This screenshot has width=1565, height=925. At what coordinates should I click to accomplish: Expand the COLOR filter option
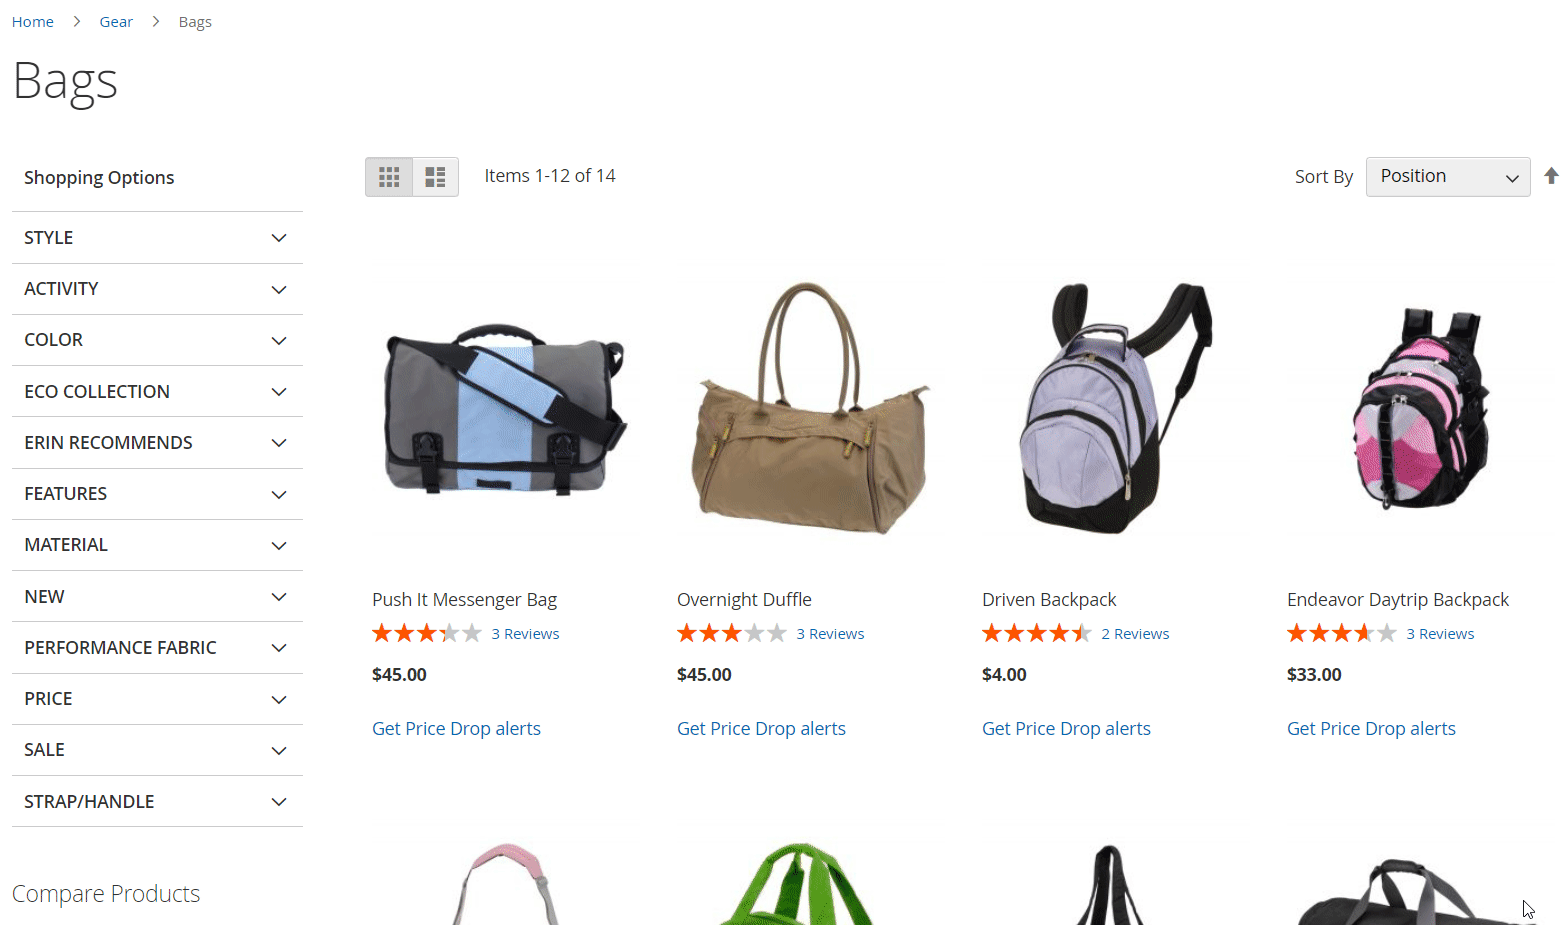pos(157,340)
